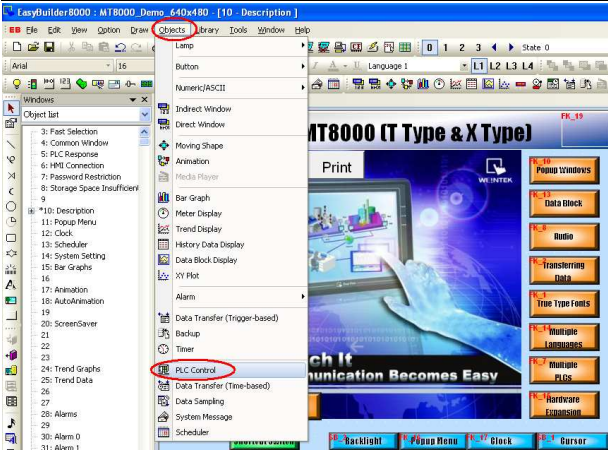This screenshot has height=452, width=608.
Task: Click the system message toolbar icon
Action: (317, 83)
